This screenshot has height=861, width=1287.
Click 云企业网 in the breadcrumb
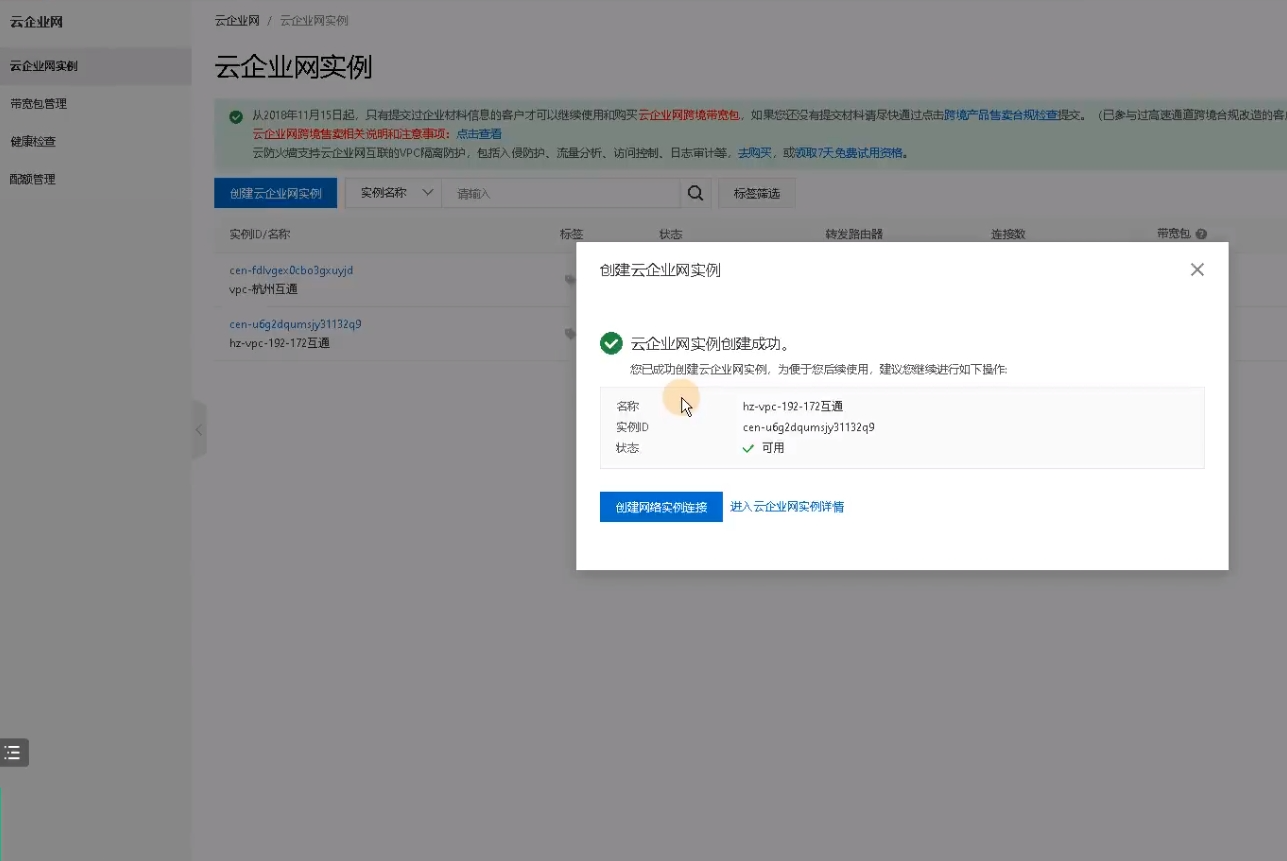237,19
